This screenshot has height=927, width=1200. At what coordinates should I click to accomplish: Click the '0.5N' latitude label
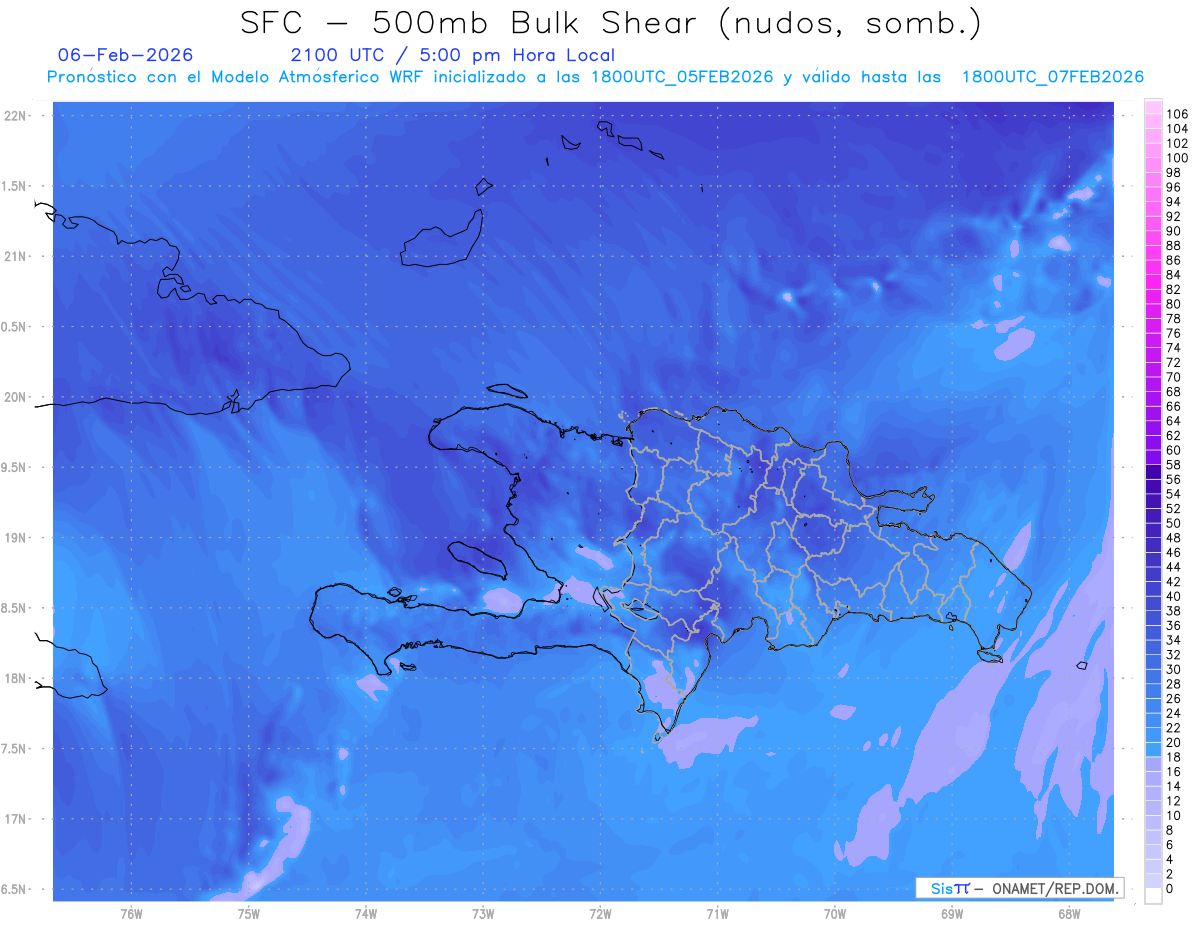(15, 327)
